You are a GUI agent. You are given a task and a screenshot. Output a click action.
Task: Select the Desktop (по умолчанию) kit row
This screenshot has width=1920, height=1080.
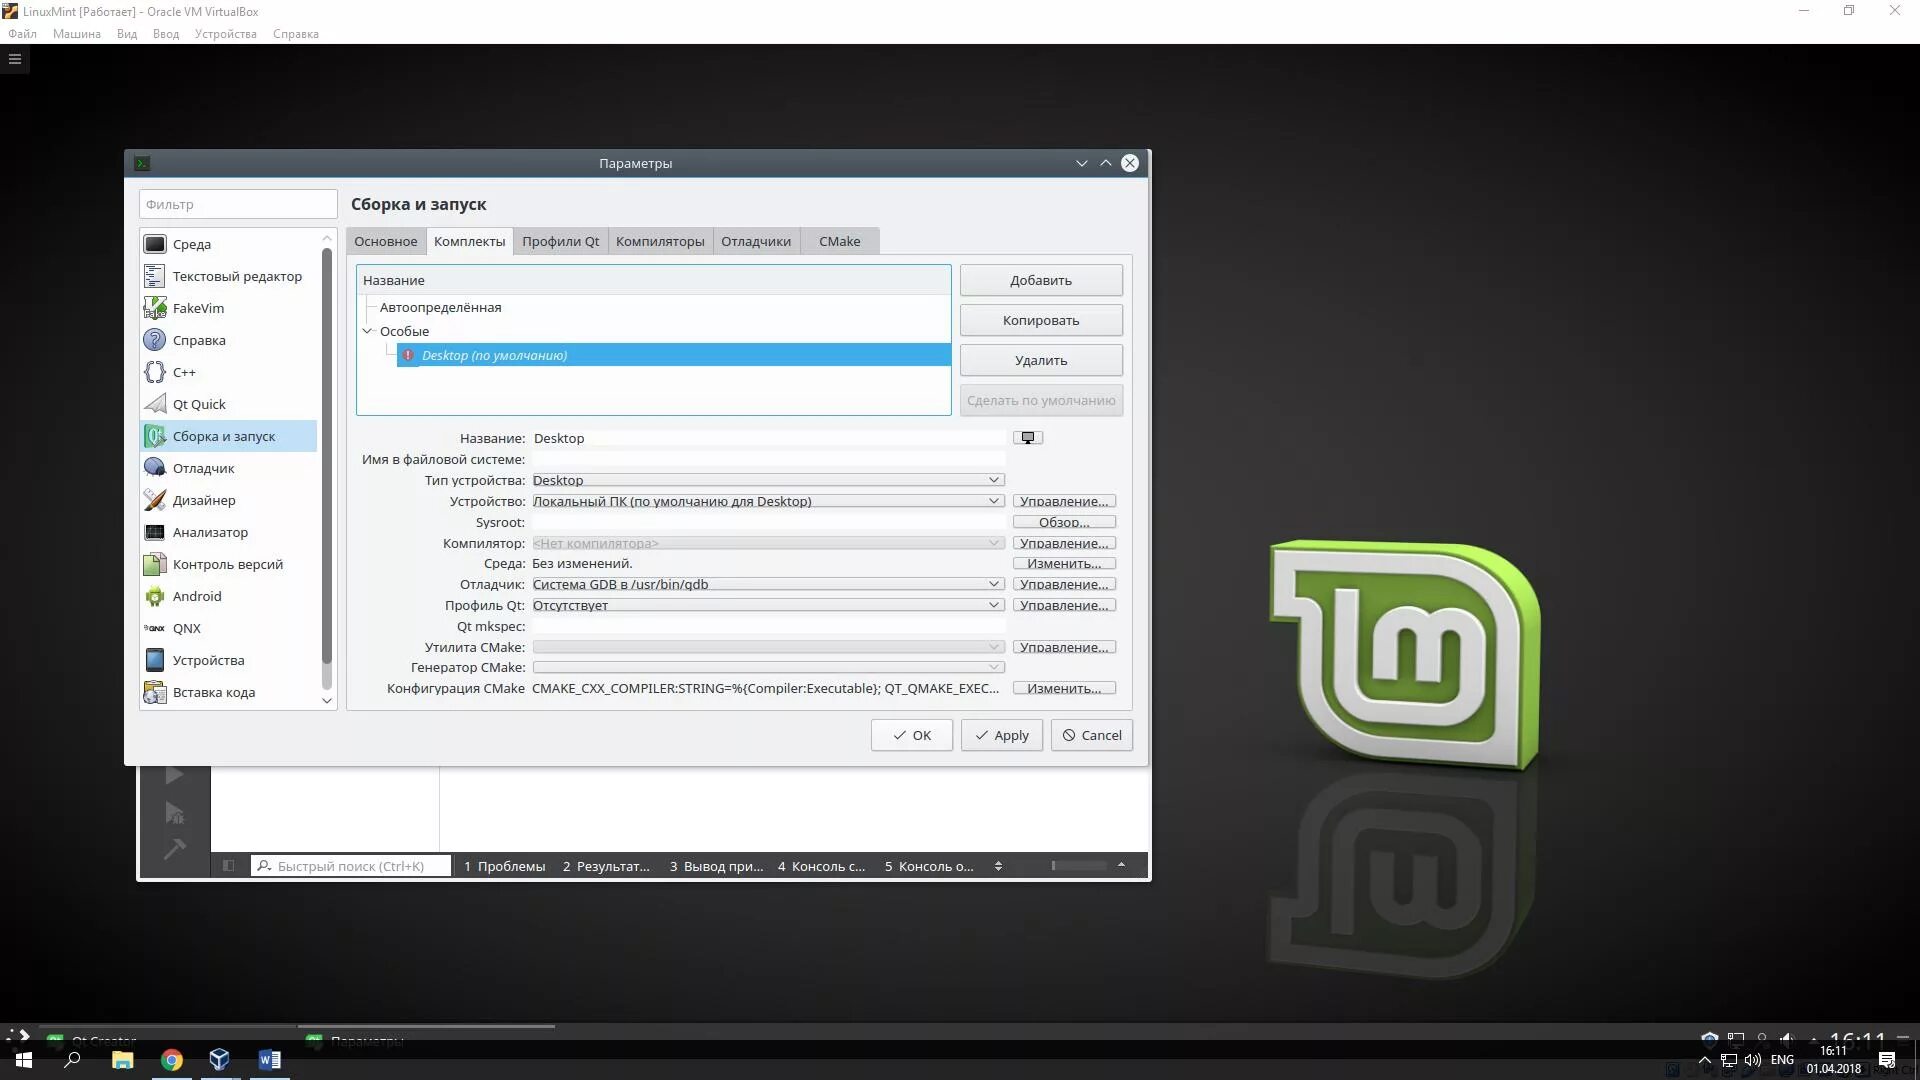click(673, 355)
